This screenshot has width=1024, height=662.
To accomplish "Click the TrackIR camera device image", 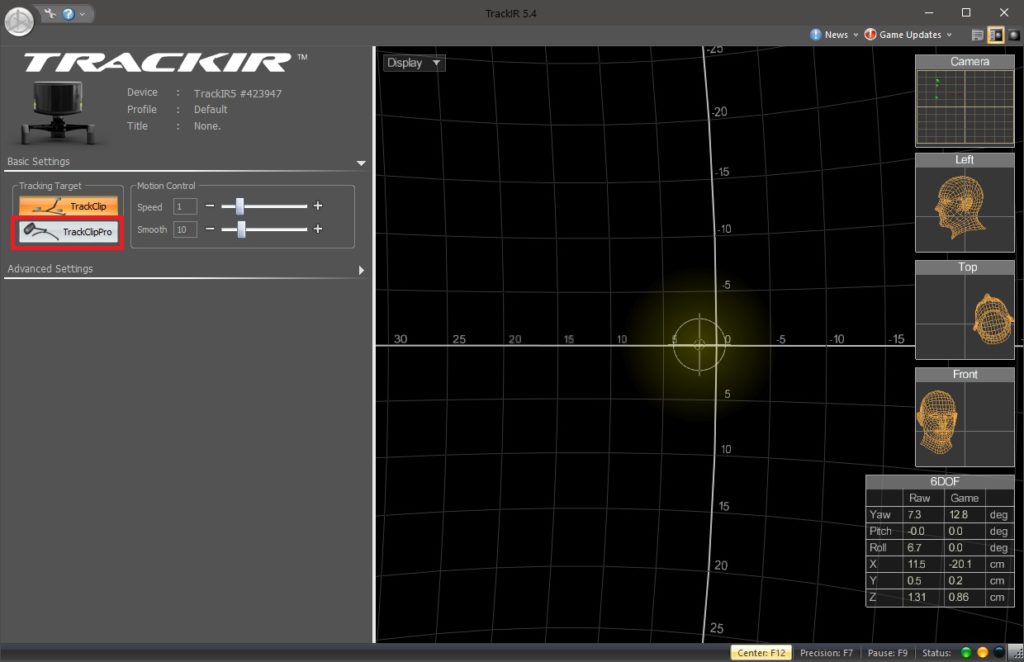I will tap(57, 112).
